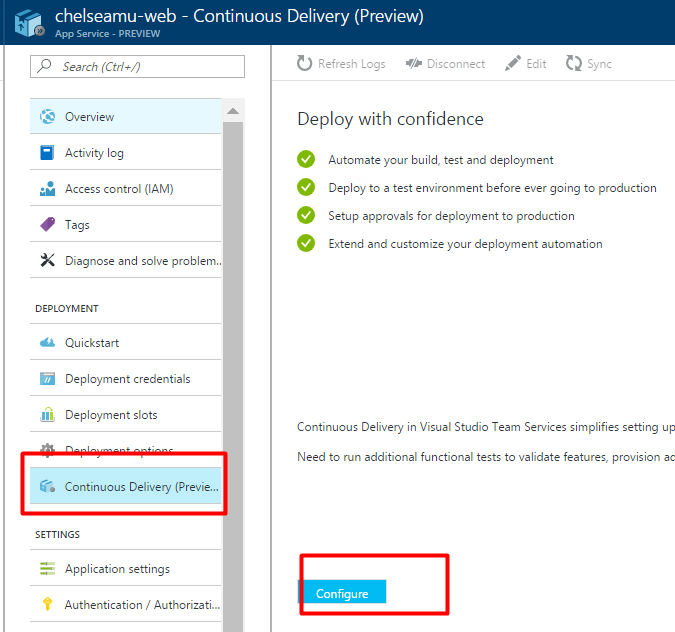The width and height of the screenshot is (675, 632).
Task: Click the SETTINGS section header
Action: tap(57, 534)
